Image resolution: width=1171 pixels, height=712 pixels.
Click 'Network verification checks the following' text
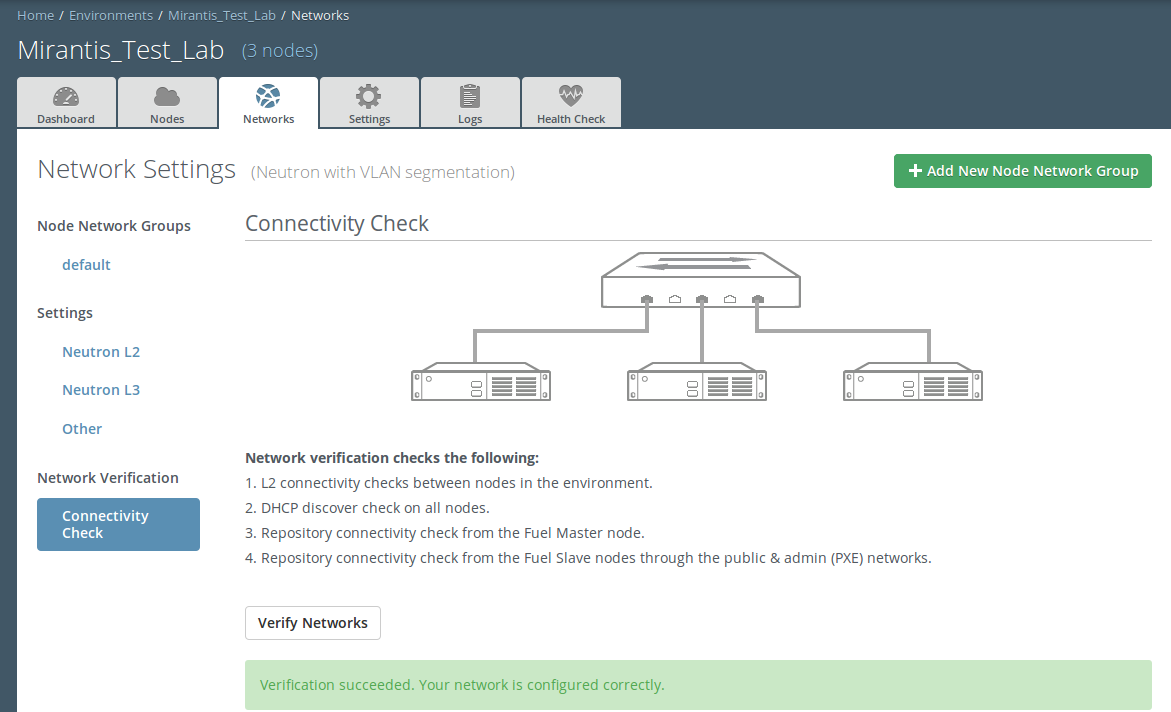392,458
